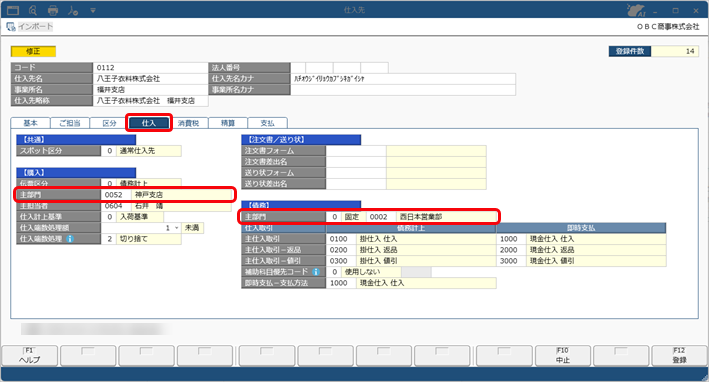Image resolution: width=709 pixels, height=382 pixels.
Task: Click the company name OBC商事株式会社
Action: 667,27
